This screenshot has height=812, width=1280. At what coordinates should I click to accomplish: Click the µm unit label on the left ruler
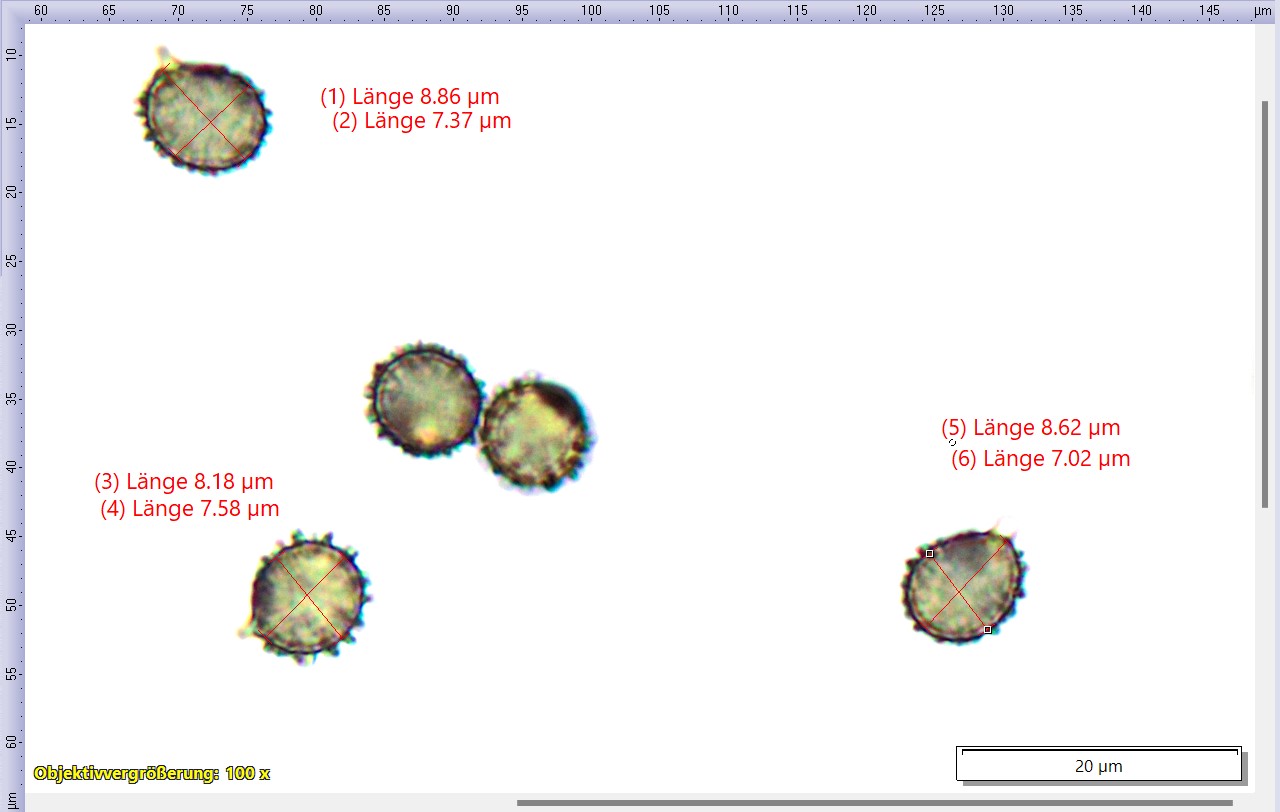(11, 797)
